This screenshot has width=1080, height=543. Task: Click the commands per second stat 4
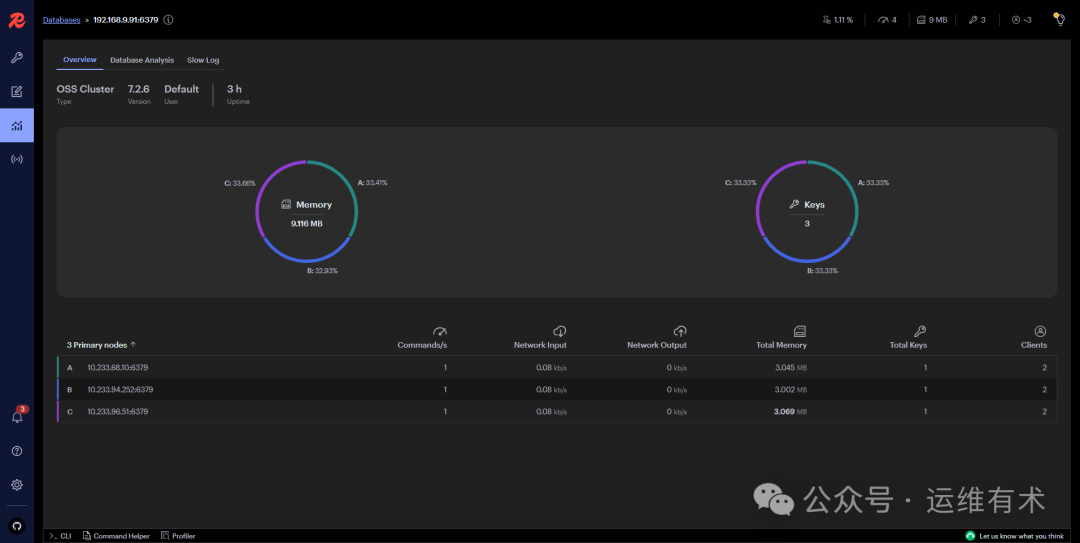coord(887,20)
